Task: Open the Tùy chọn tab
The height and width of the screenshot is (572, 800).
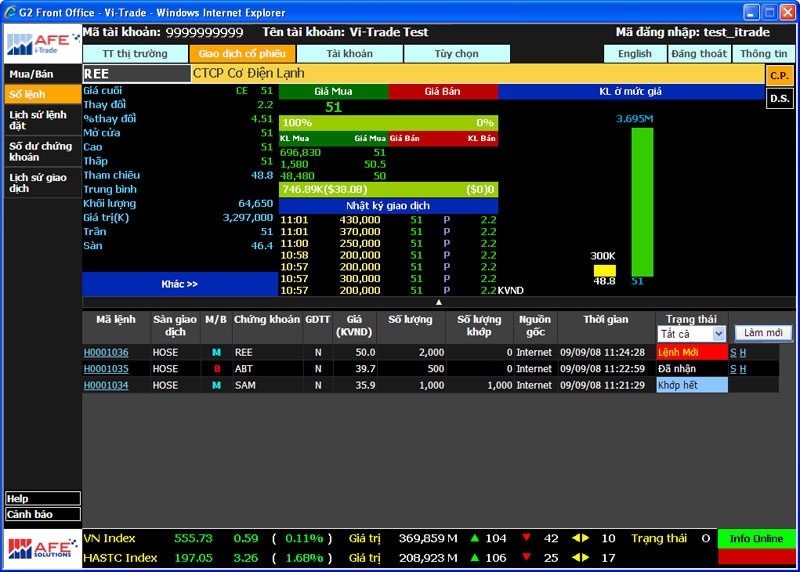Action: (457, 54)
